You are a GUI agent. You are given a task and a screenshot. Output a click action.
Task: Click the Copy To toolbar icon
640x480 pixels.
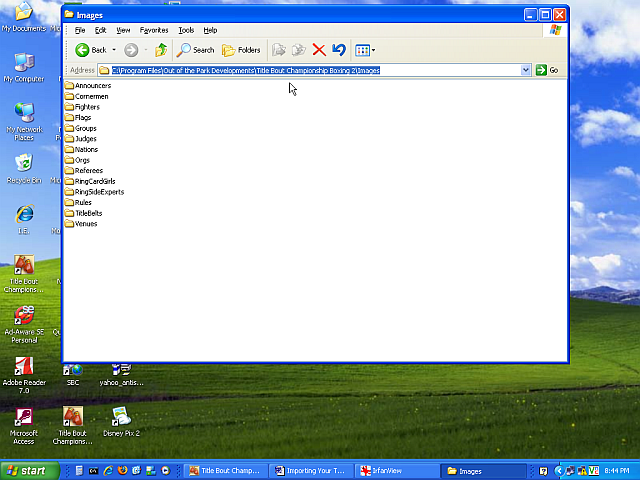299,50
